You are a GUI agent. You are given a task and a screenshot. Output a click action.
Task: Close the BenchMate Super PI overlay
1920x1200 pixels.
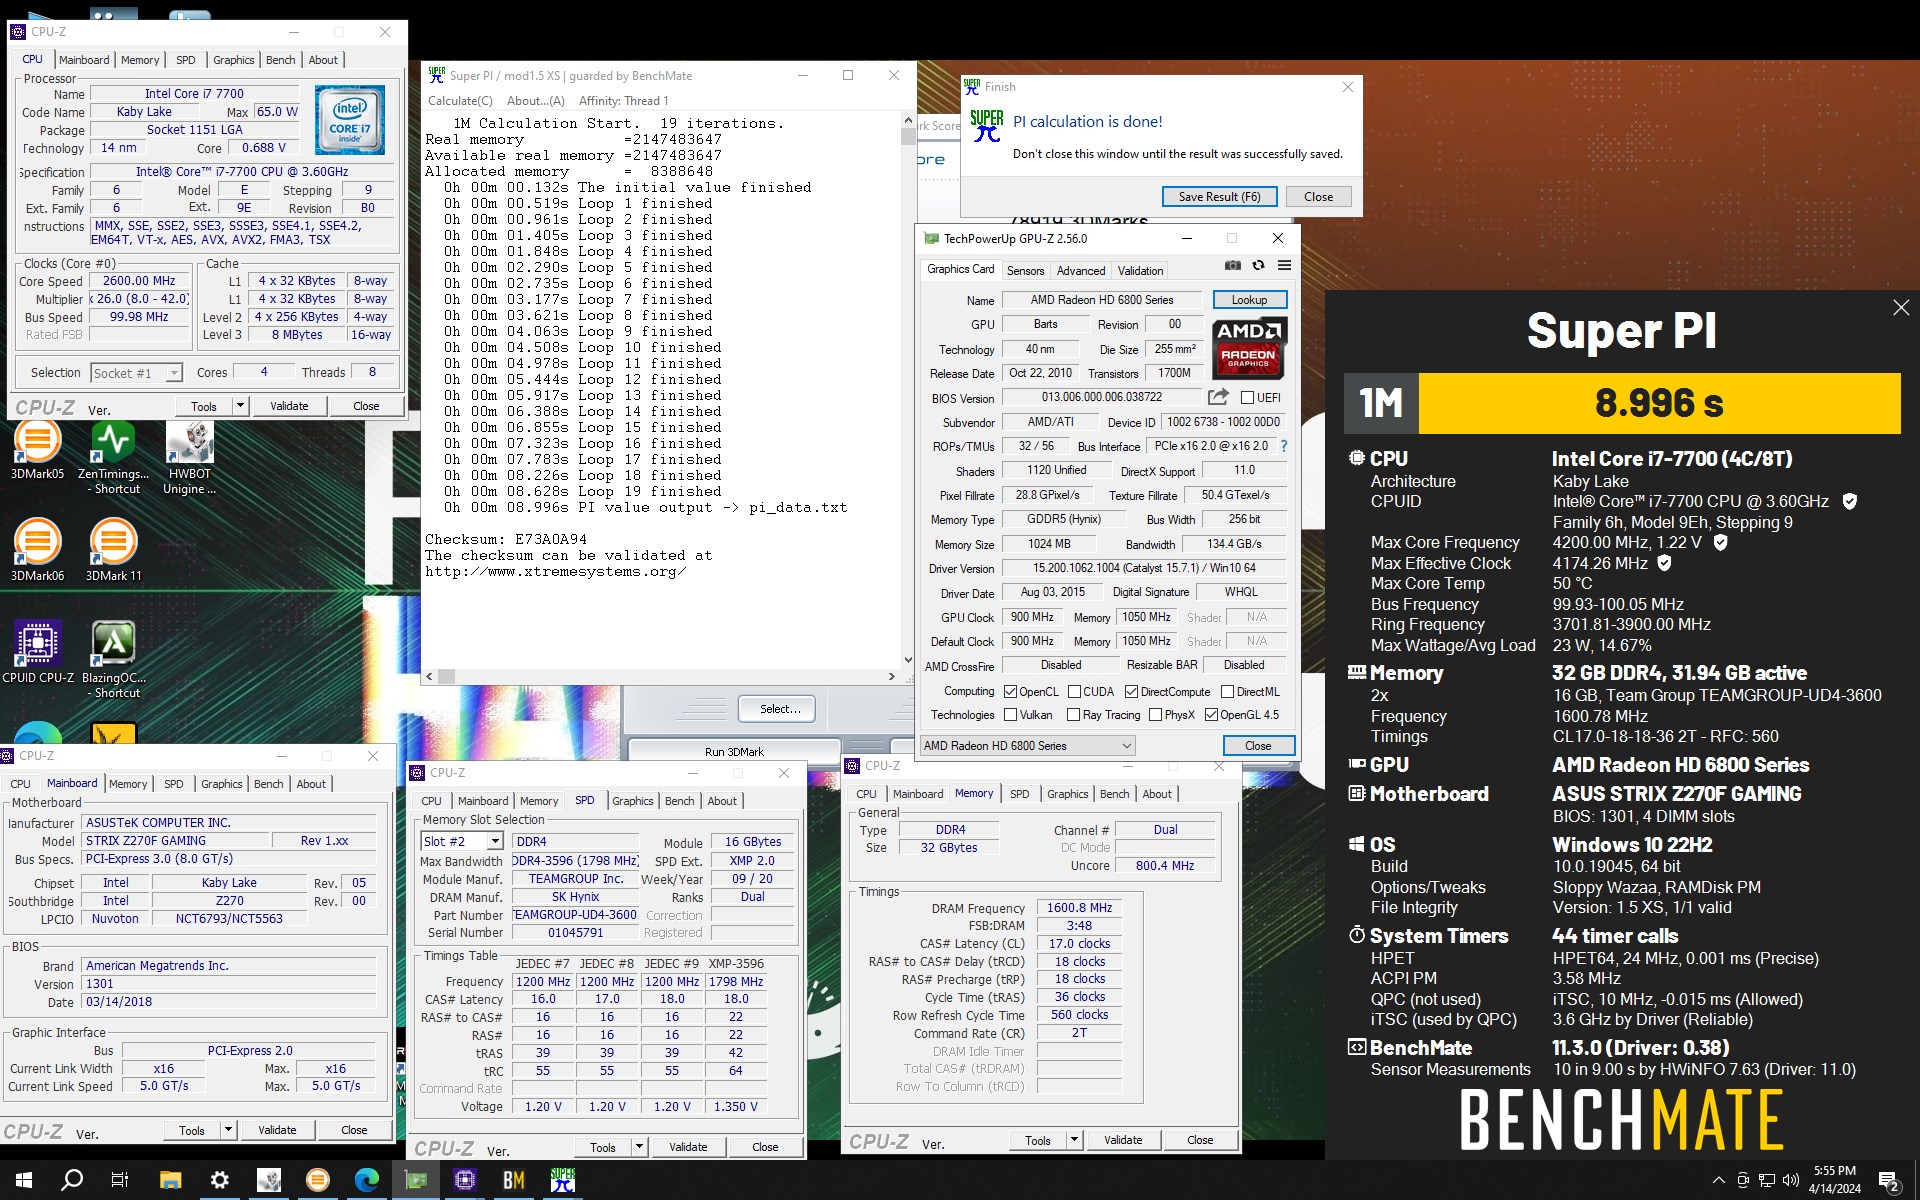pos(1901,308)
